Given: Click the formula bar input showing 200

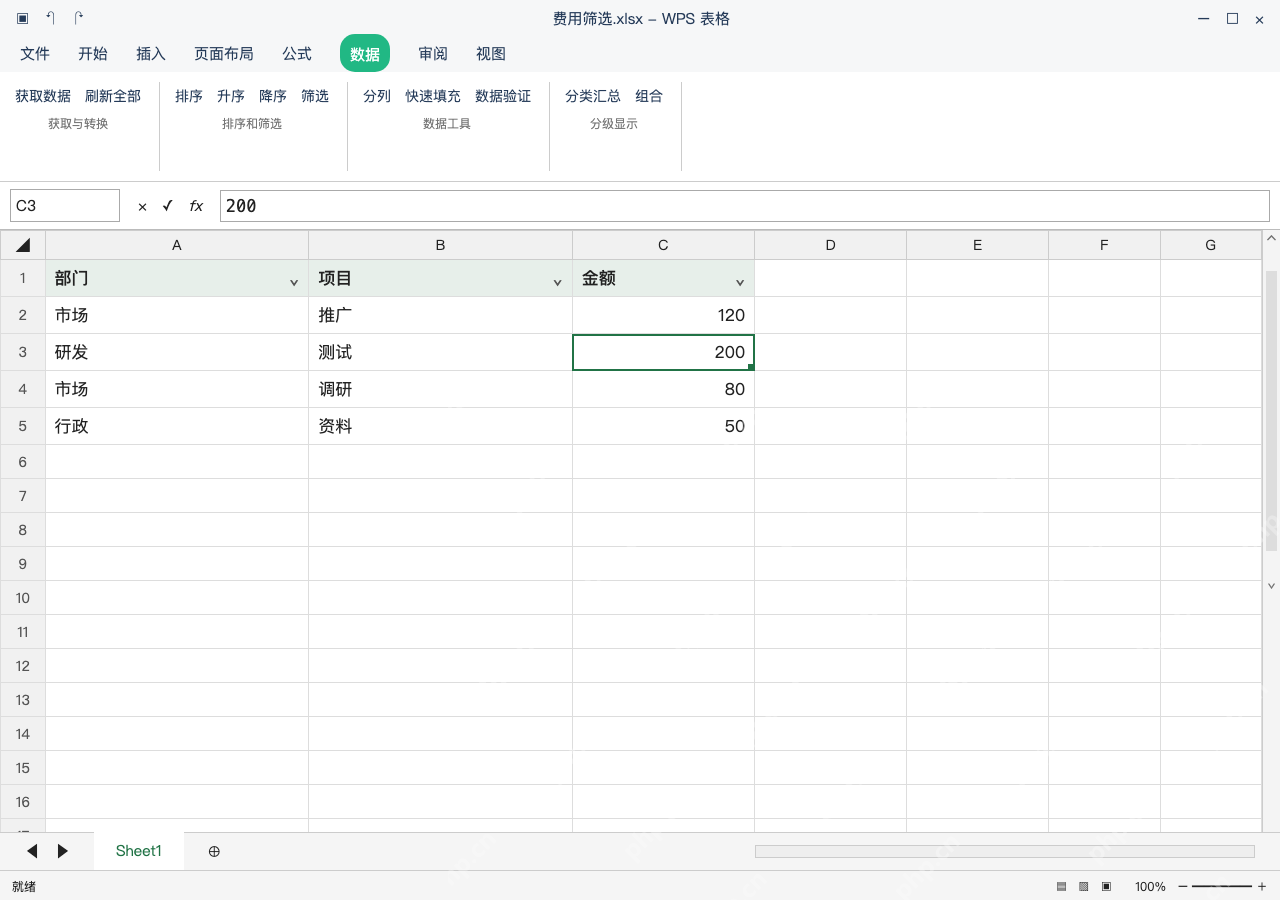Looking at the screenshot, I should pos(745,206).
